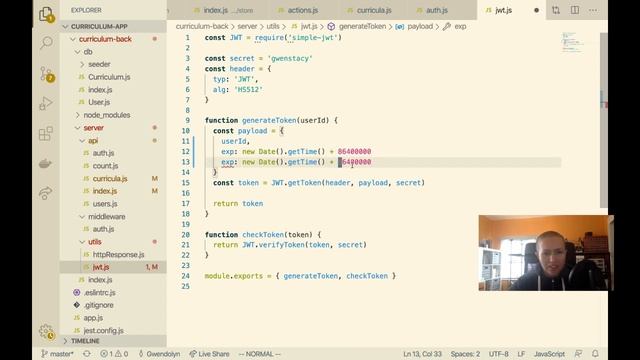
Task: Go to line via Ln 13, Col 33
Action: (x=422, y=354)
